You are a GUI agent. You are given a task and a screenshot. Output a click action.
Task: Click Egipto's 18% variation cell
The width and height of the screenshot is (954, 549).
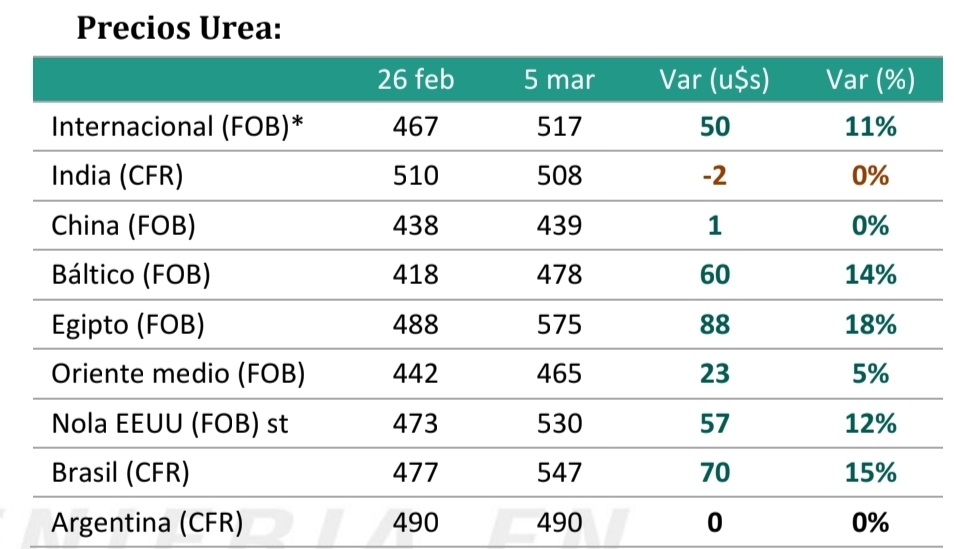[870, 324]
